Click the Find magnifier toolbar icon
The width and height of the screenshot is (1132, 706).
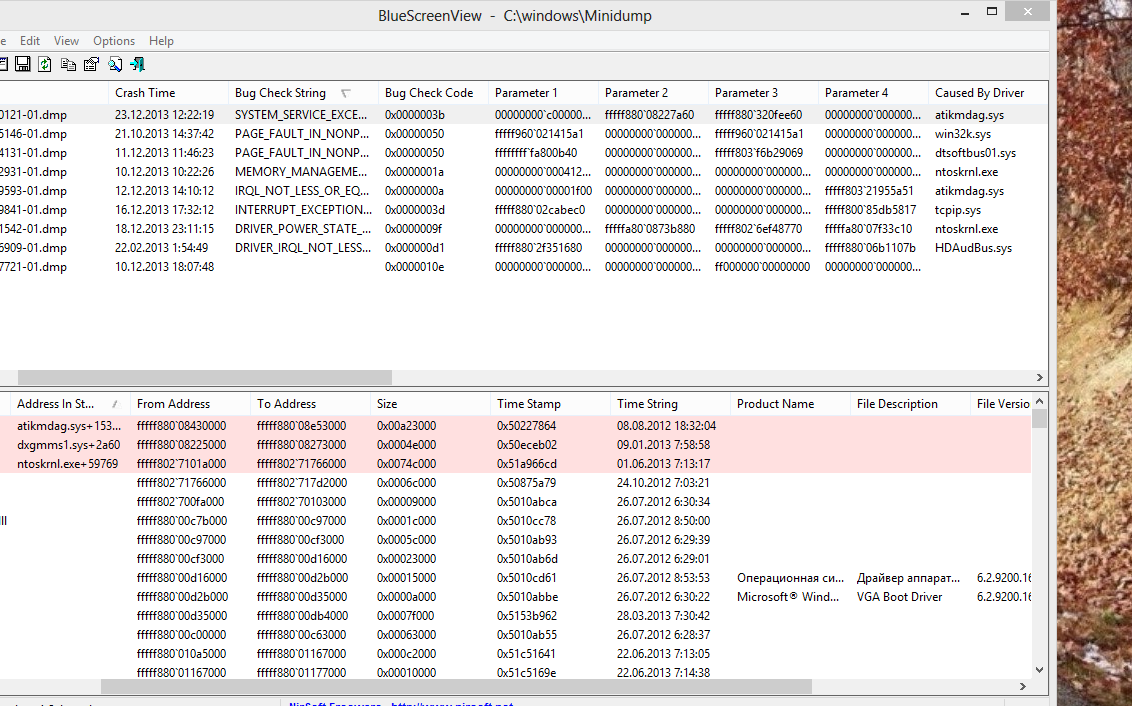point(115,64)
